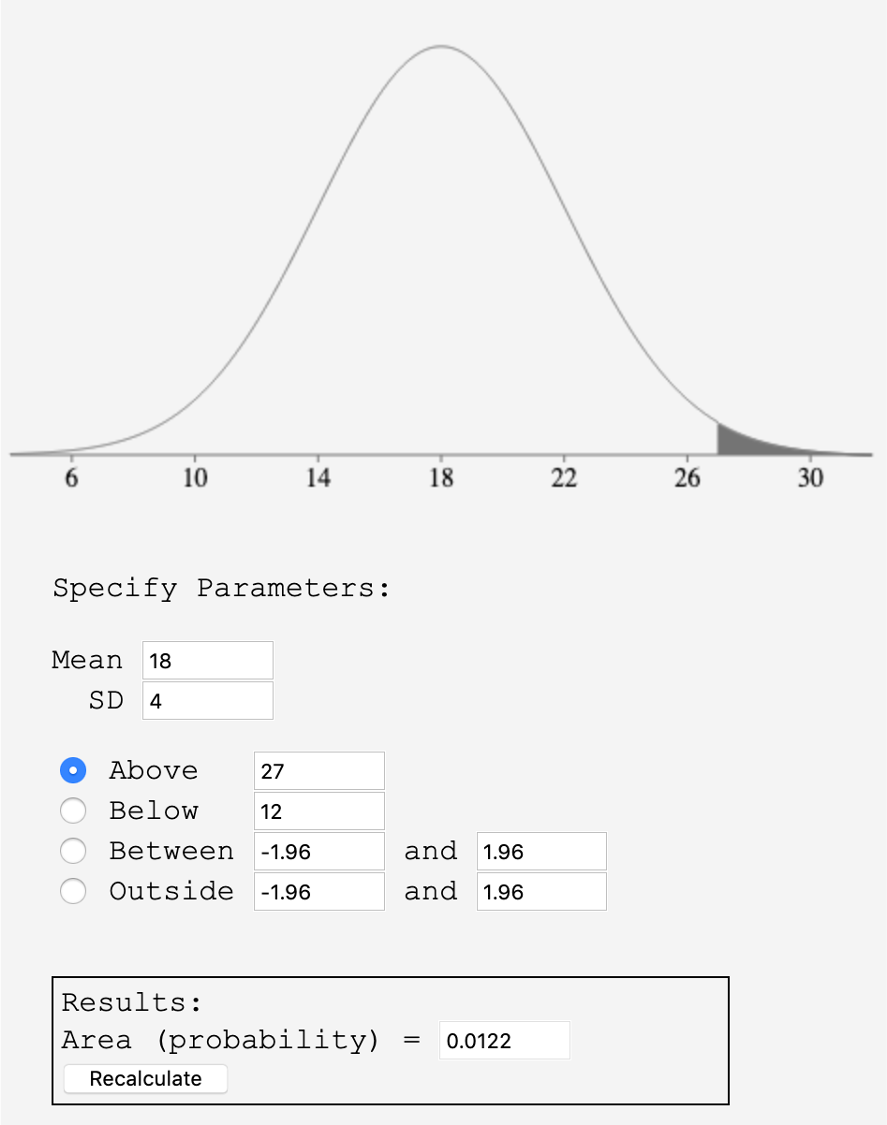Screen dimensions: 887x1125
Task: Click the axis tick label 18
Action: click(440, 479)
